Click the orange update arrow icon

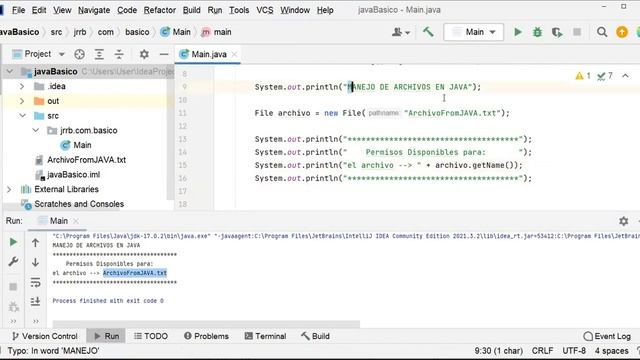(x=622, y=32)
